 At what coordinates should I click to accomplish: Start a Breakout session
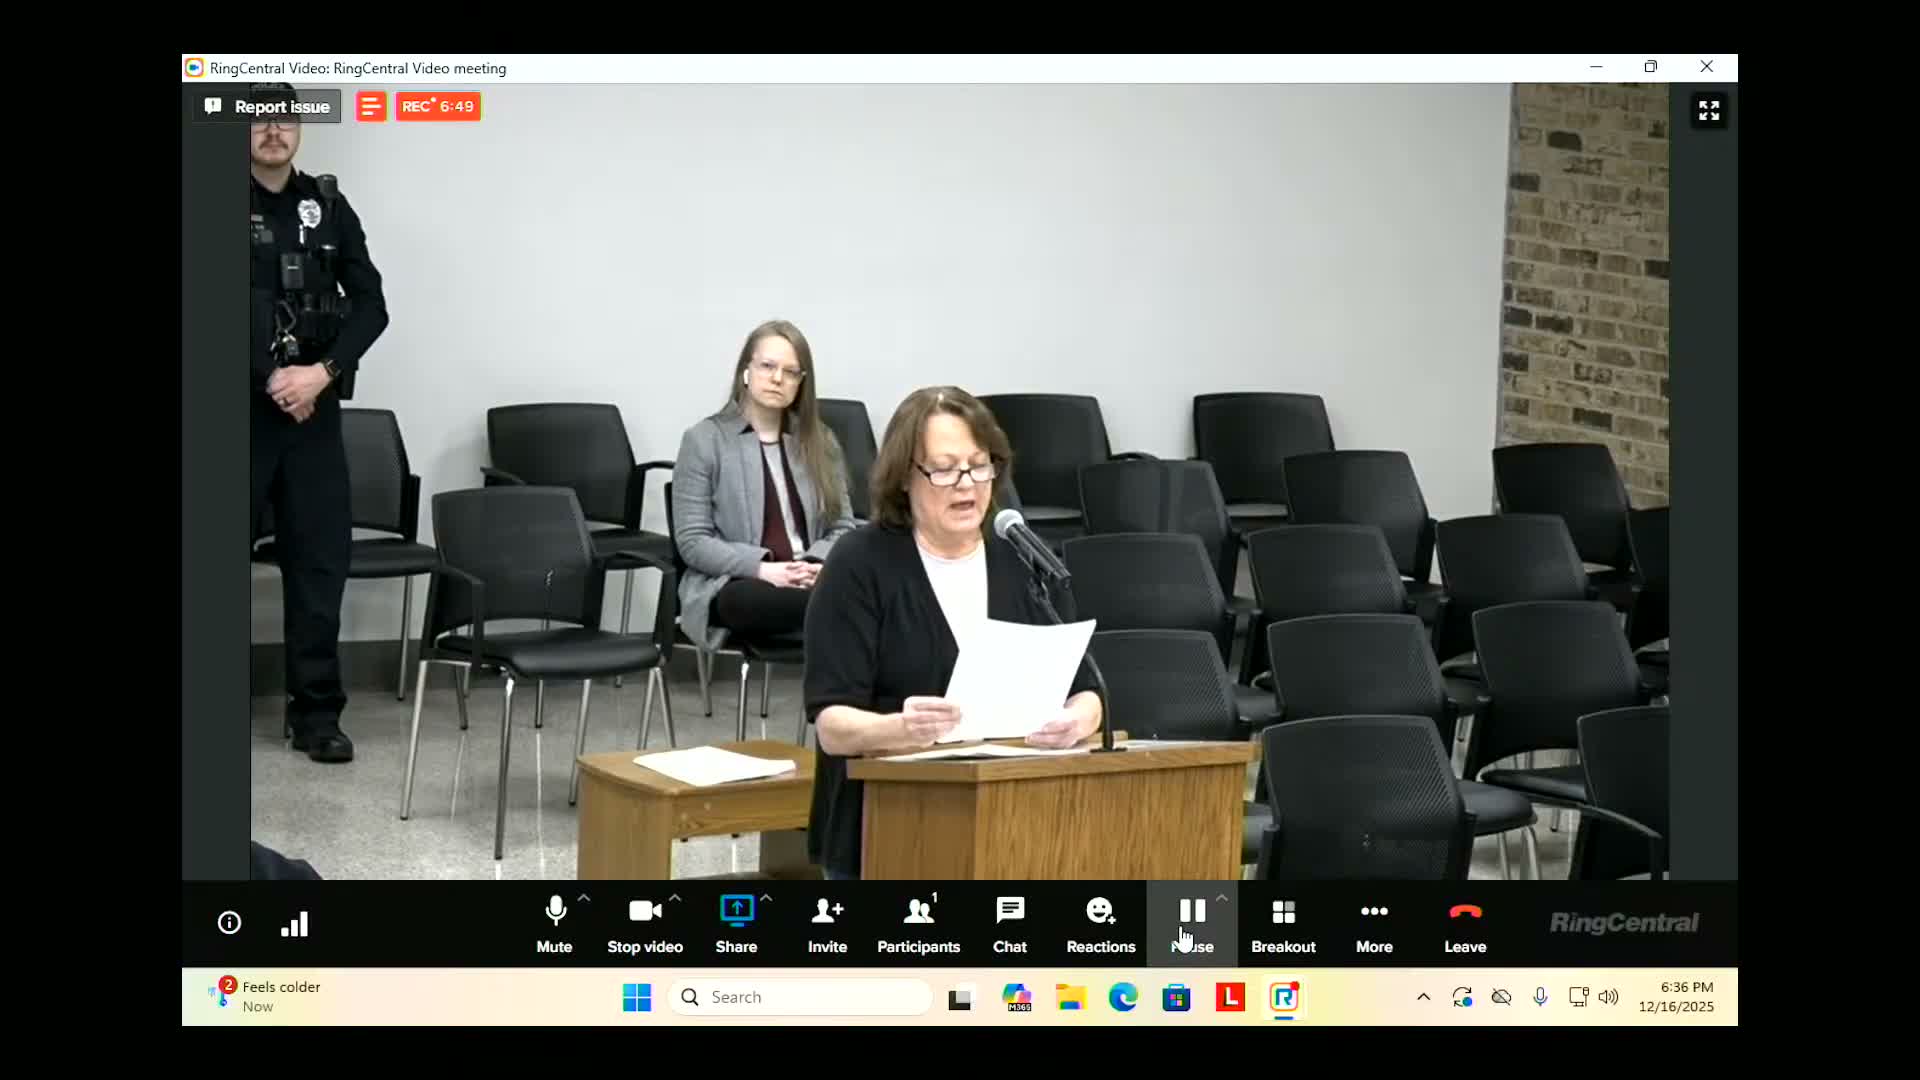[x=1283, y=922]
